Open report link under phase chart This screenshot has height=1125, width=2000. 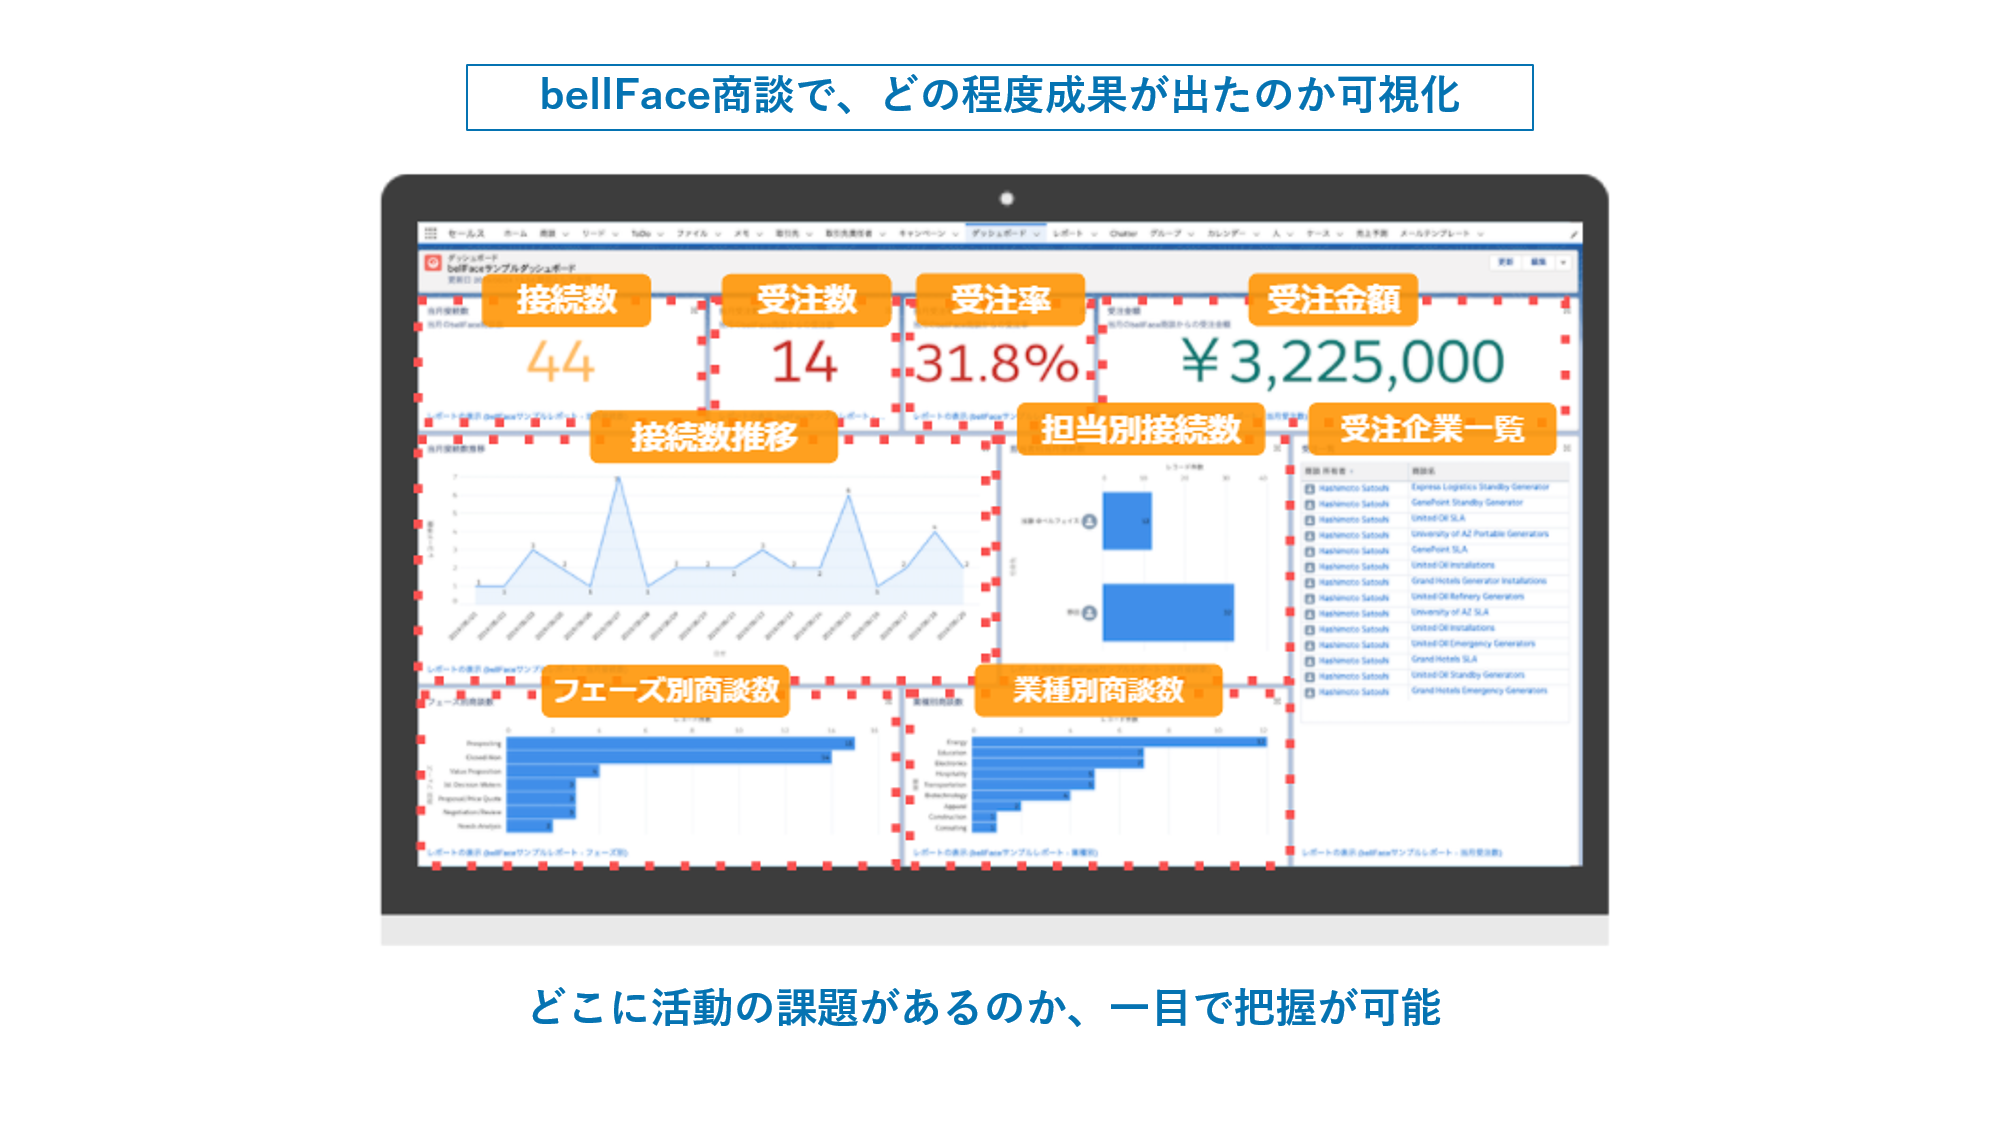click(527, 853)
